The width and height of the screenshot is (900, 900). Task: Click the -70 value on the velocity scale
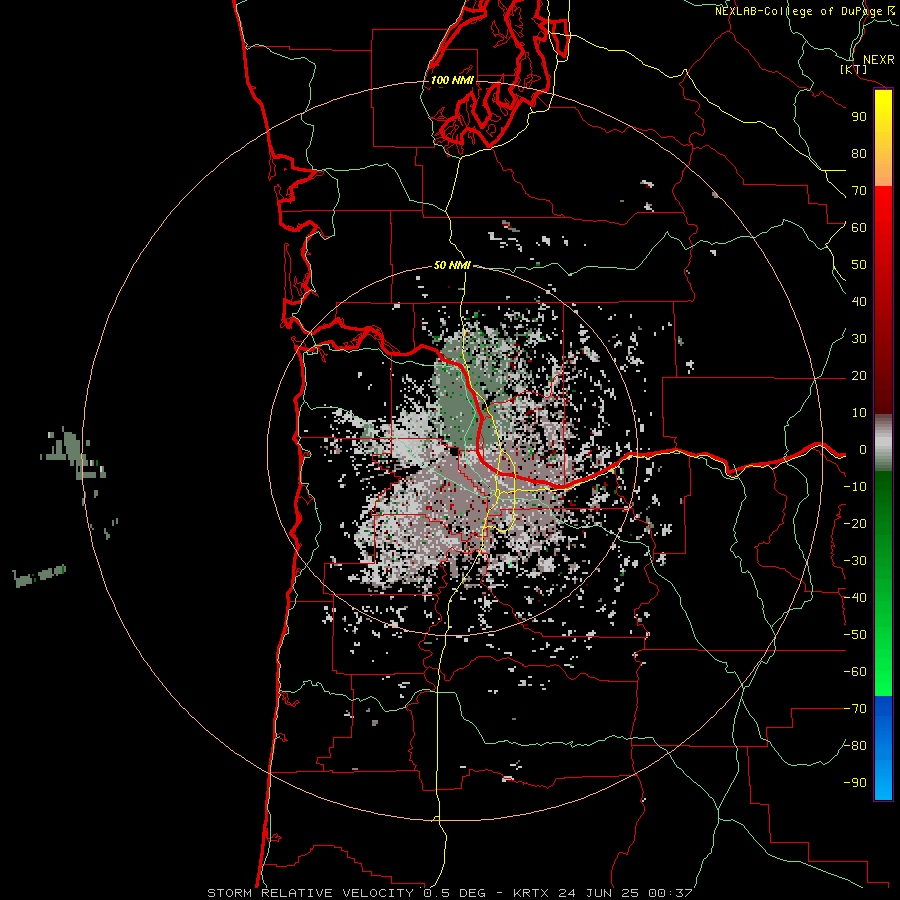(x=855, y=709)
